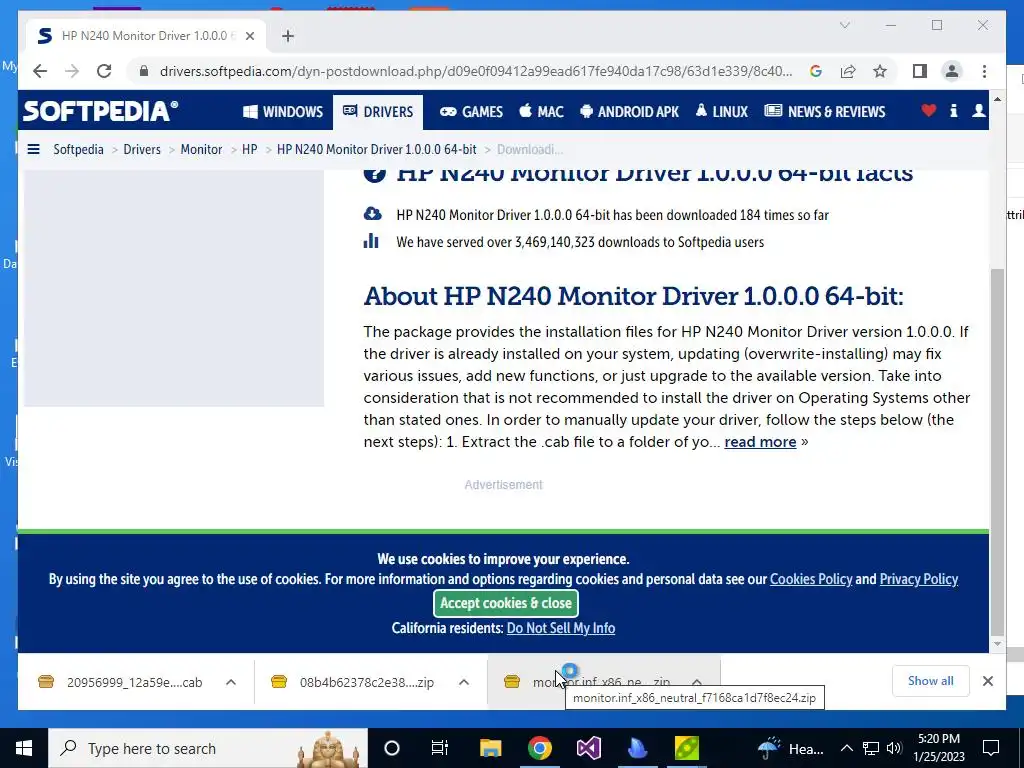Open the tab search chevron

[844, 25]
